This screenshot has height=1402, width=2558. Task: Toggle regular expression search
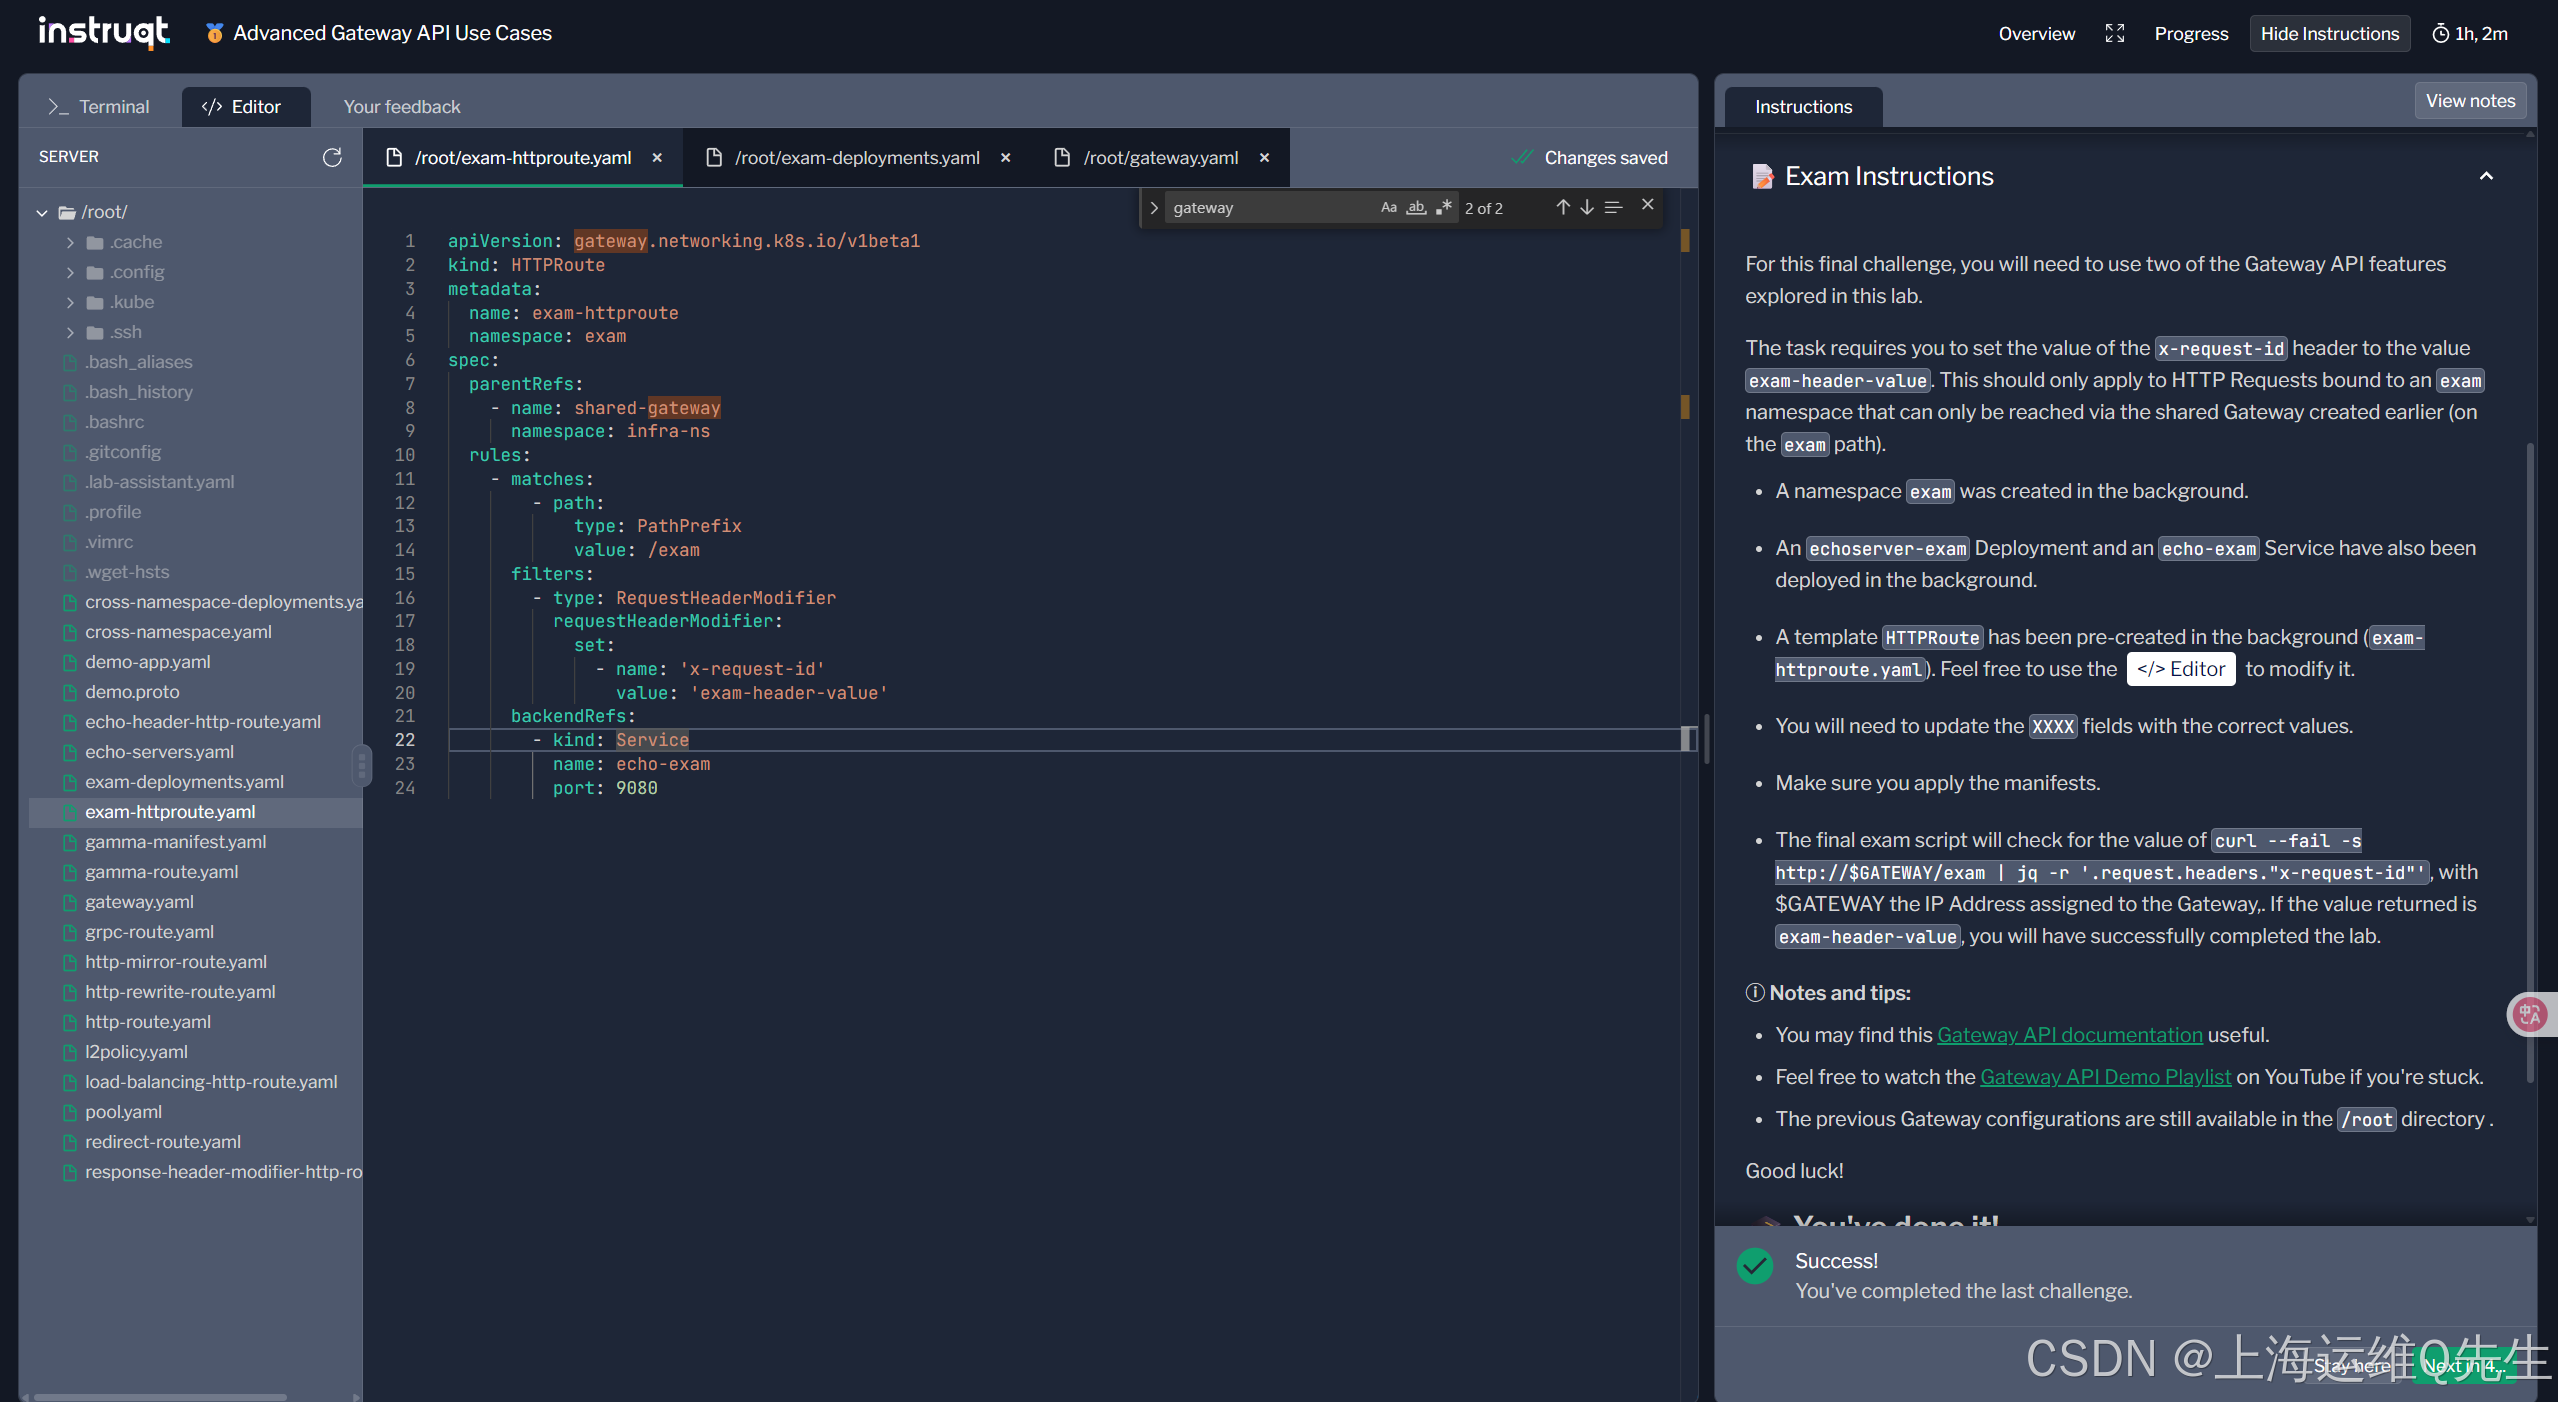pyautogui.click(x=1443, y=208)
